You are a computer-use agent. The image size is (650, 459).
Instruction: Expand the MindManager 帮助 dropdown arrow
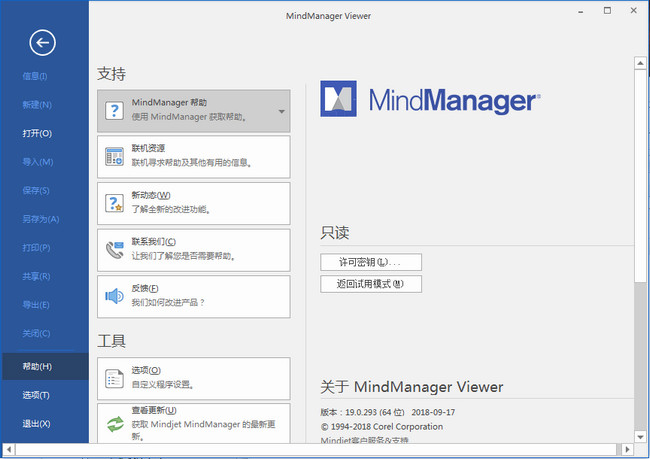click(x=281, y=111)
